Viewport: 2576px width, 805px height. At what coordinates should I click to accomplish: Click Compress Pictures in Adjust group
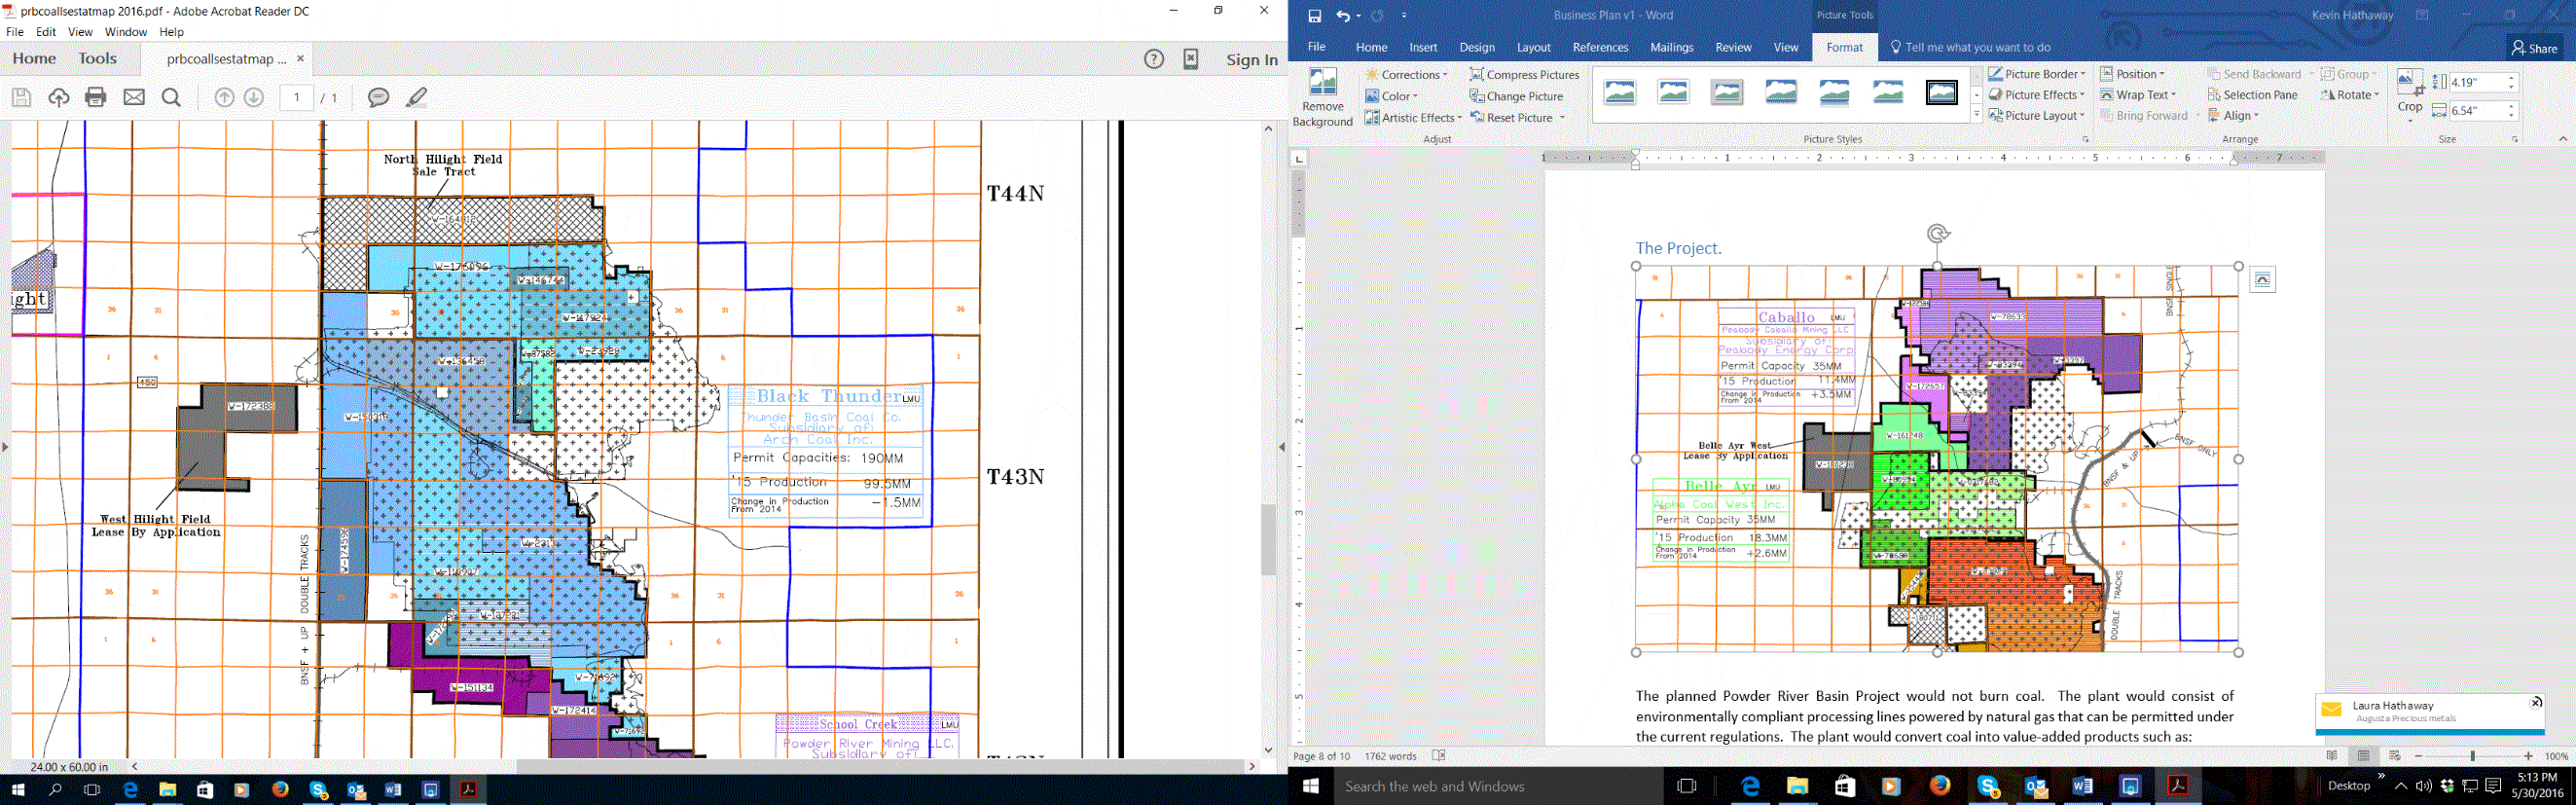pyautogui.click(x=1524, y=75)
